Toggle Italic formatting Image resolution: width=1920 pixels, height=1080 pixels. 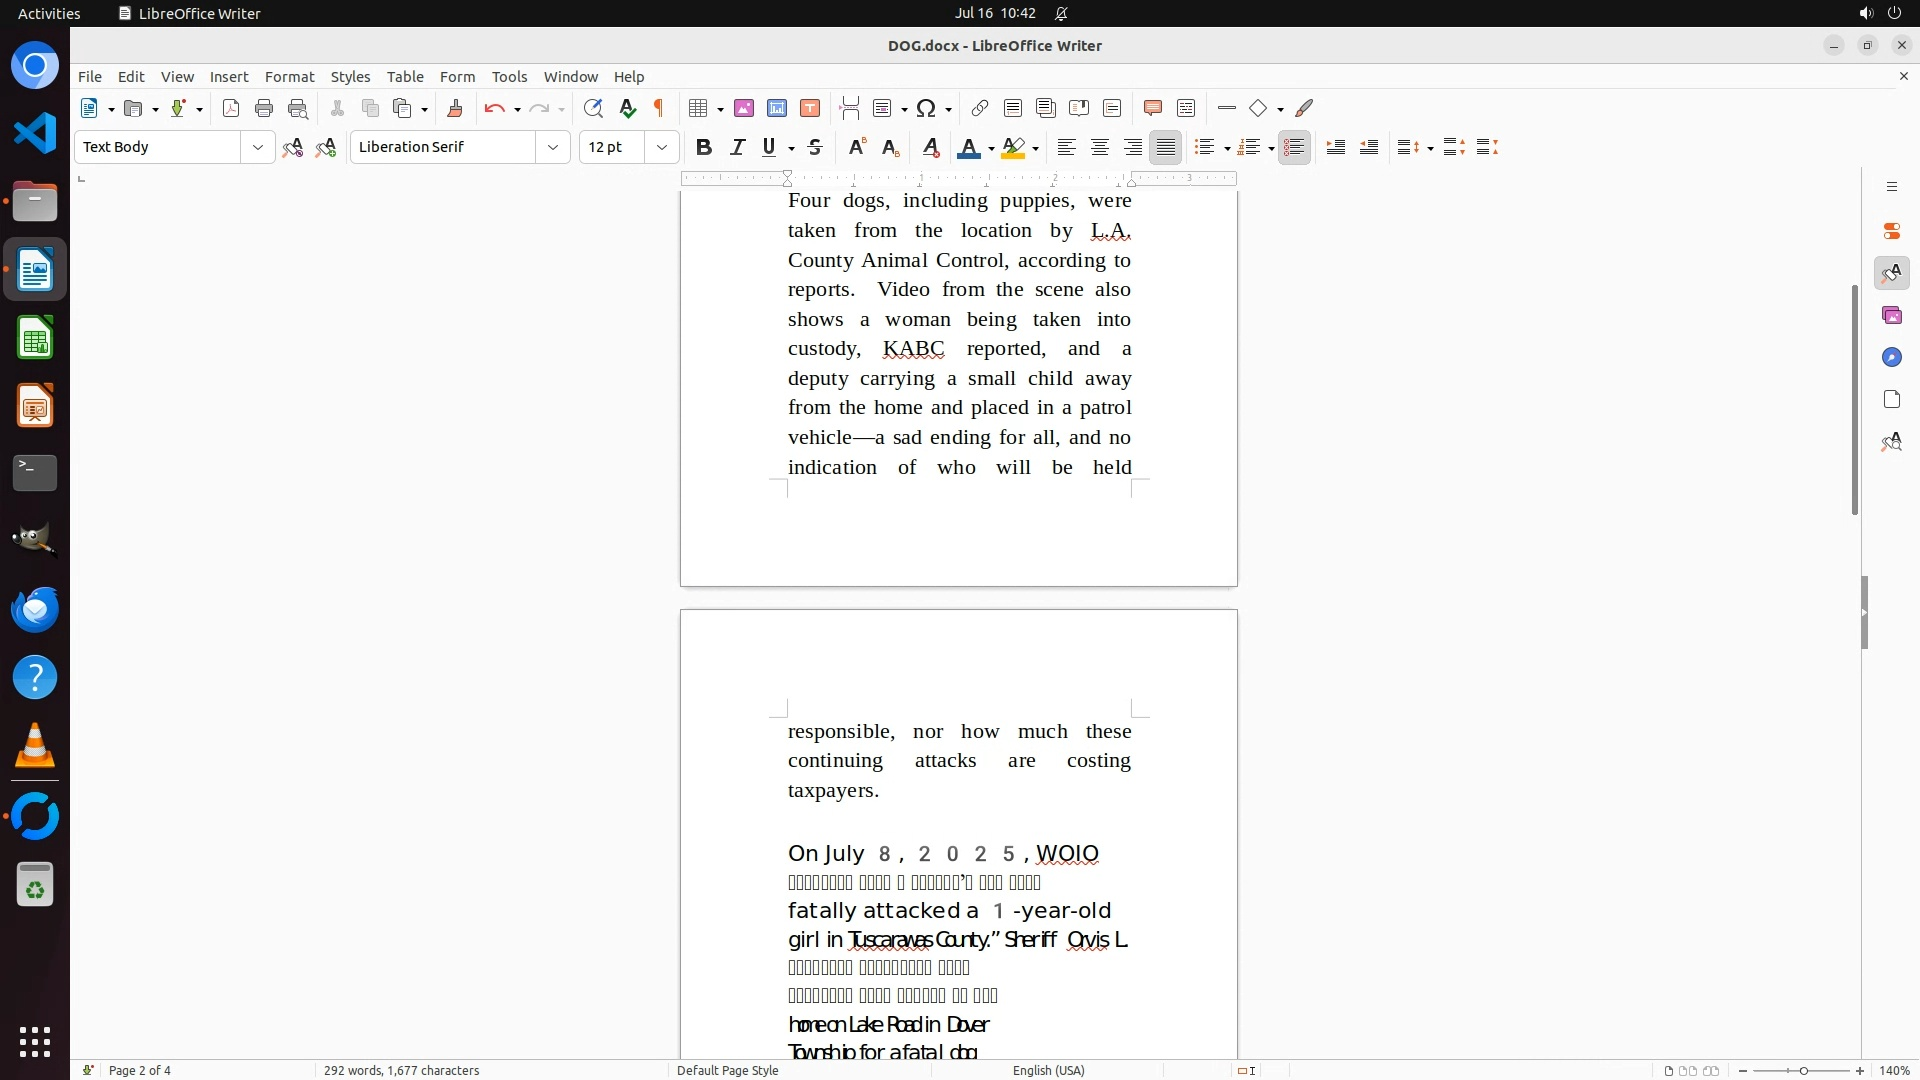pos(737,148)
